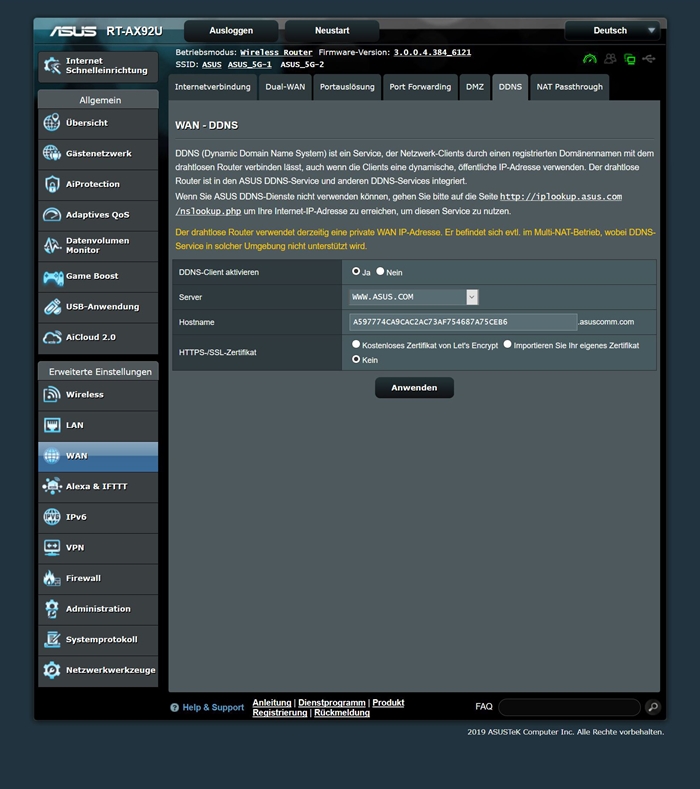Open the LAN sidebar icon
Viewport: 700px width, 789px height.
click(x=52, y=425)
